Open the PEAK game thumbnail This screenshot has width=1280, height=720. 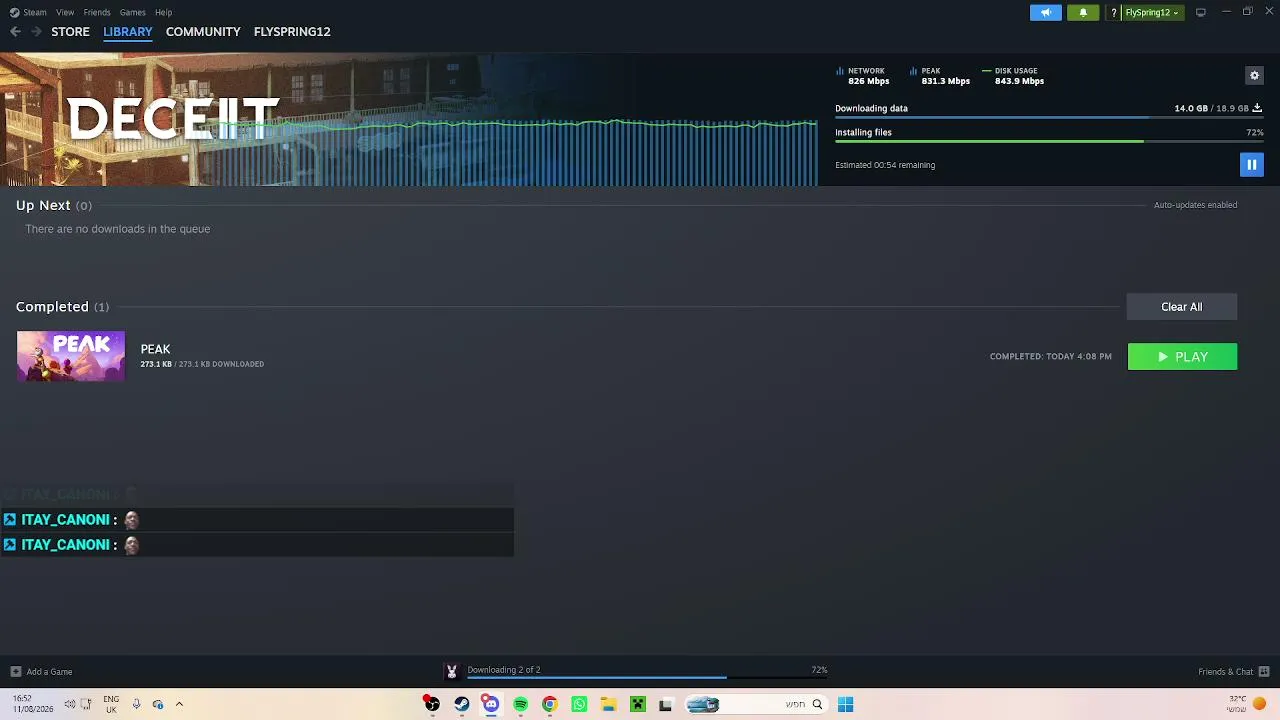pyautogui.click(x=71, y=356)
